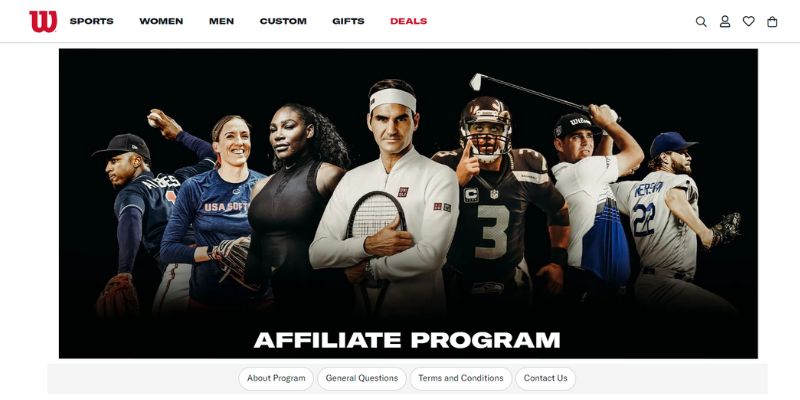Open the SPORTS menu

tap(92, 21)
